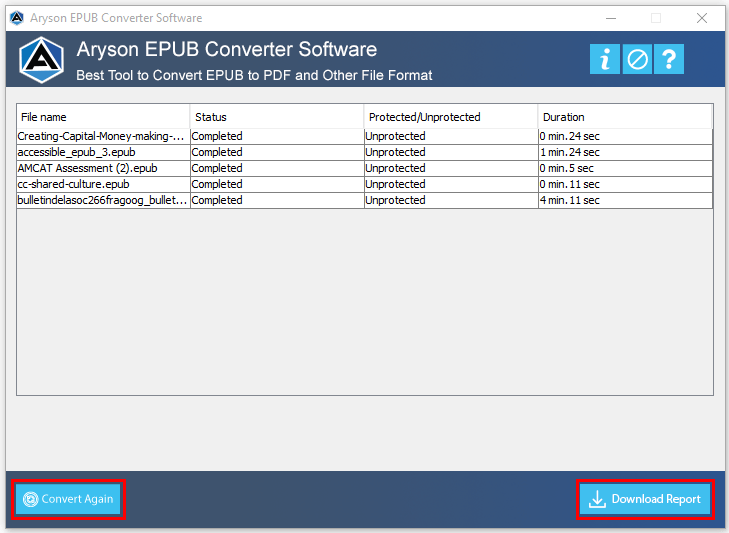Select the bulletindelasoc266fragoog file name
This screenshot has width=729, height=533.
(103, 200)
